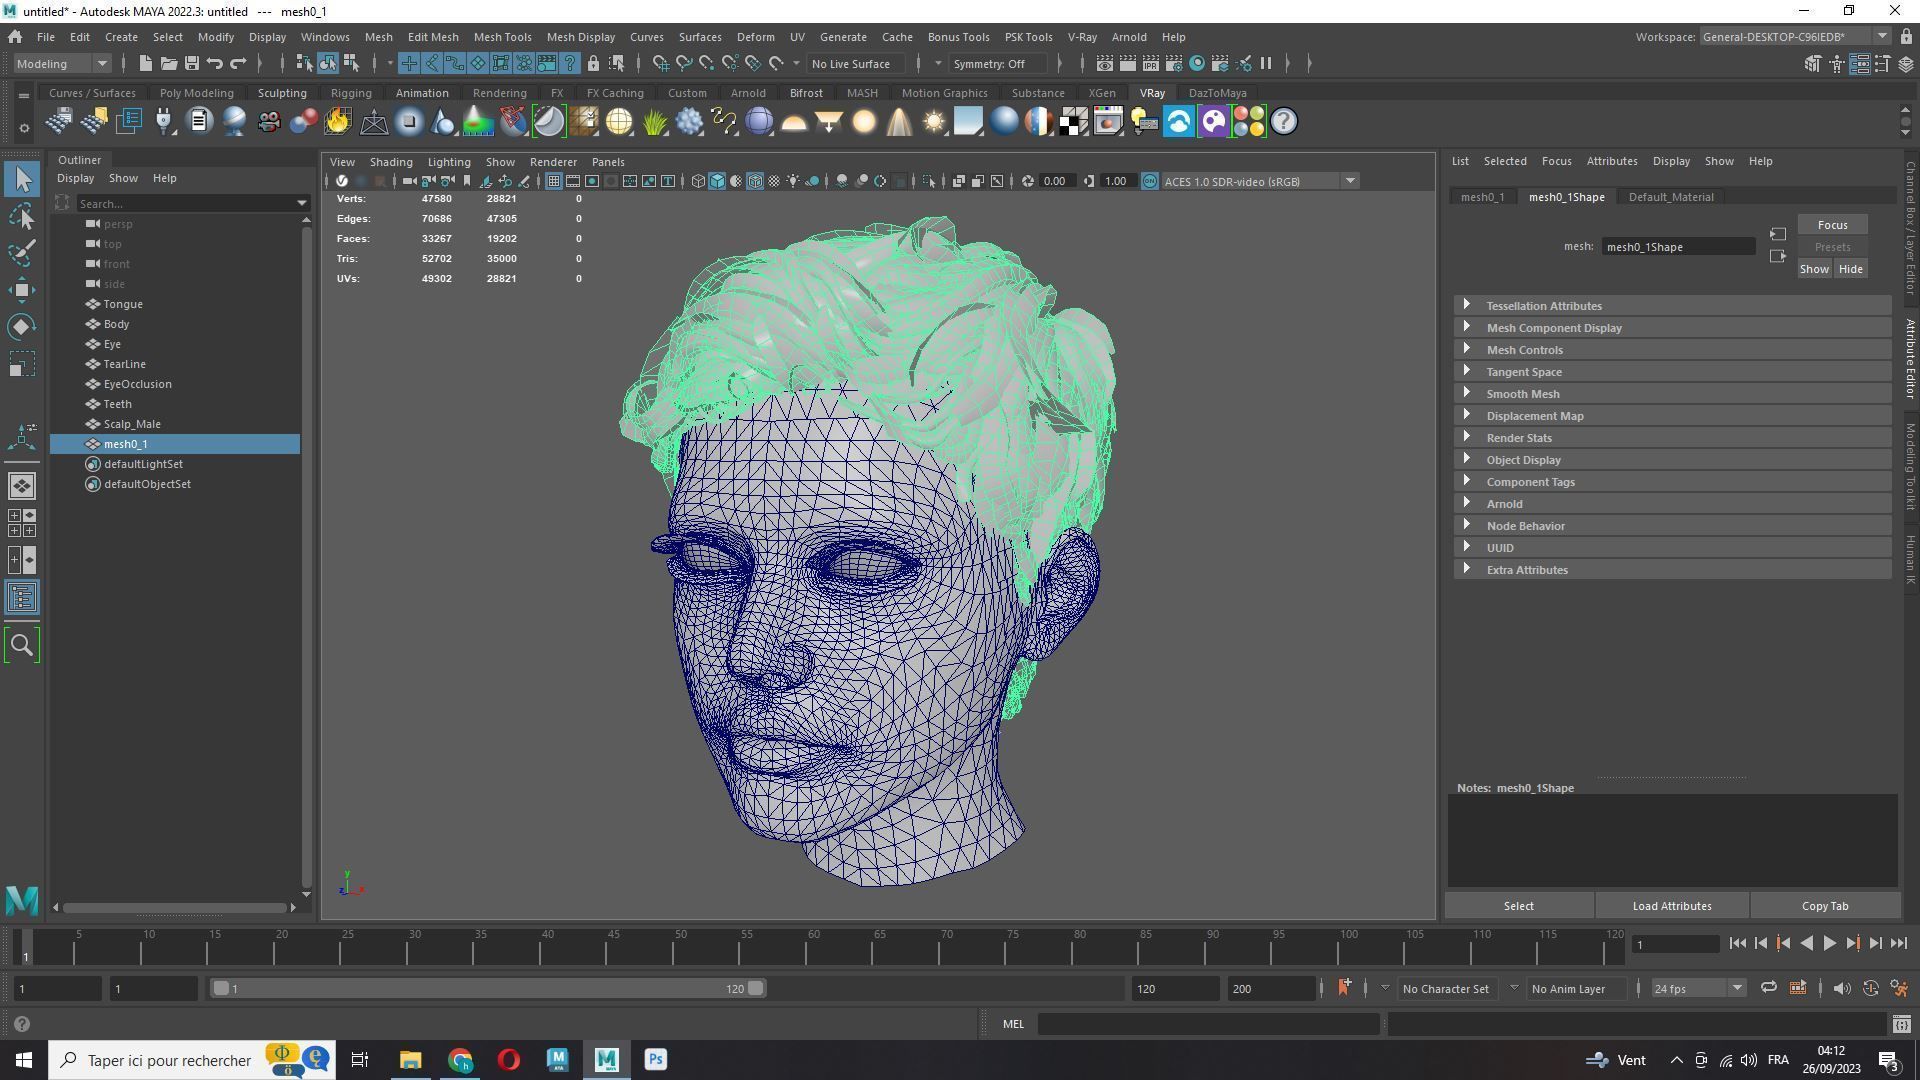Image resolution: width=1920 pixels, height=1080 pixels.
Task: Click the V-Ray grass fur shelf icon
Action: click(x=654, y=122)
